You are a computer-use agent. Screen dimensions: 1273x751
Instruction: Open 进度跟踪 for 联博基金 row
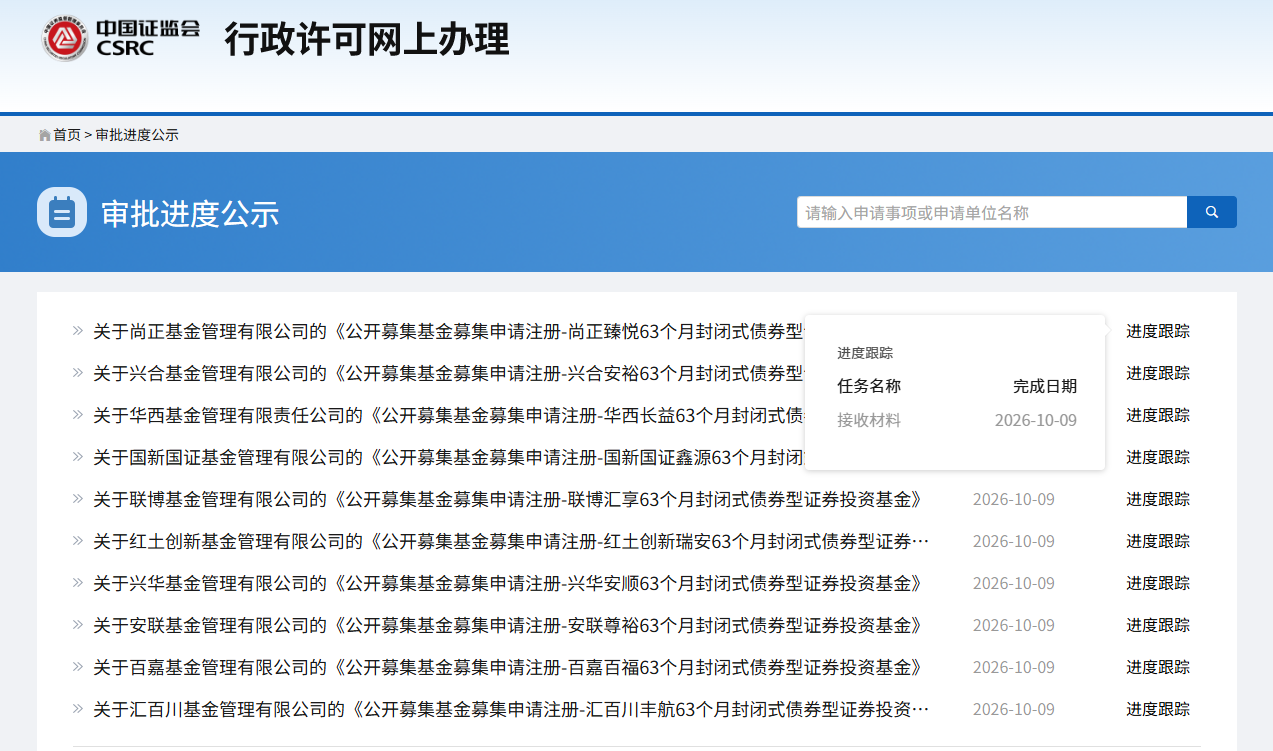click(1158, 499)
